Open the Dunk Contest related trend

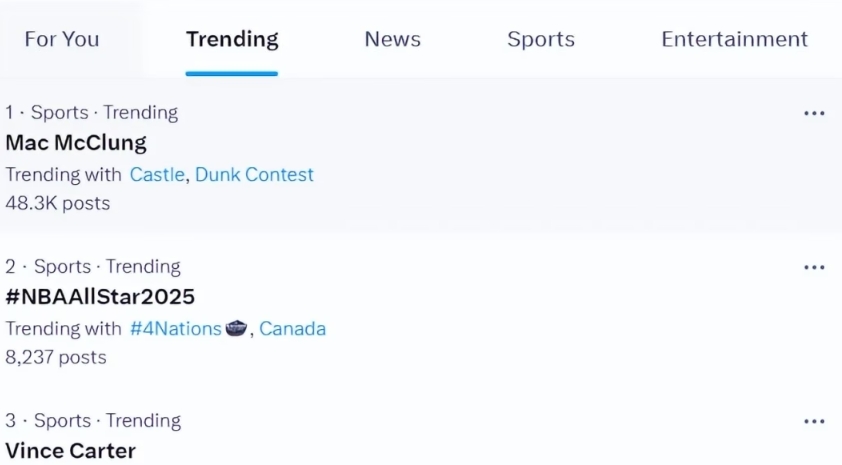pos(254,174)
